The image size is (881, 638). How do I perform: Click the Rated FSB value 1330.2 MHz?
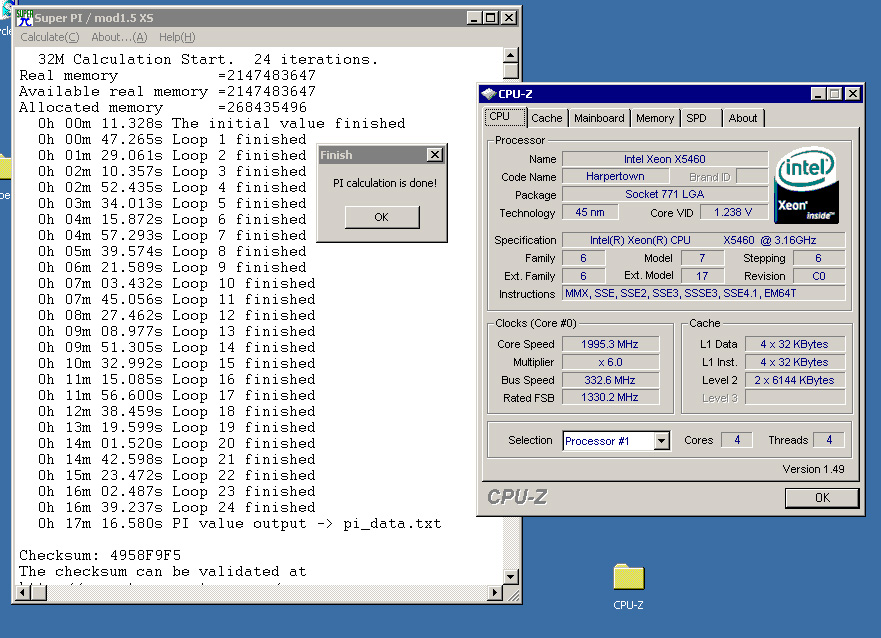(x=610, y=398)
